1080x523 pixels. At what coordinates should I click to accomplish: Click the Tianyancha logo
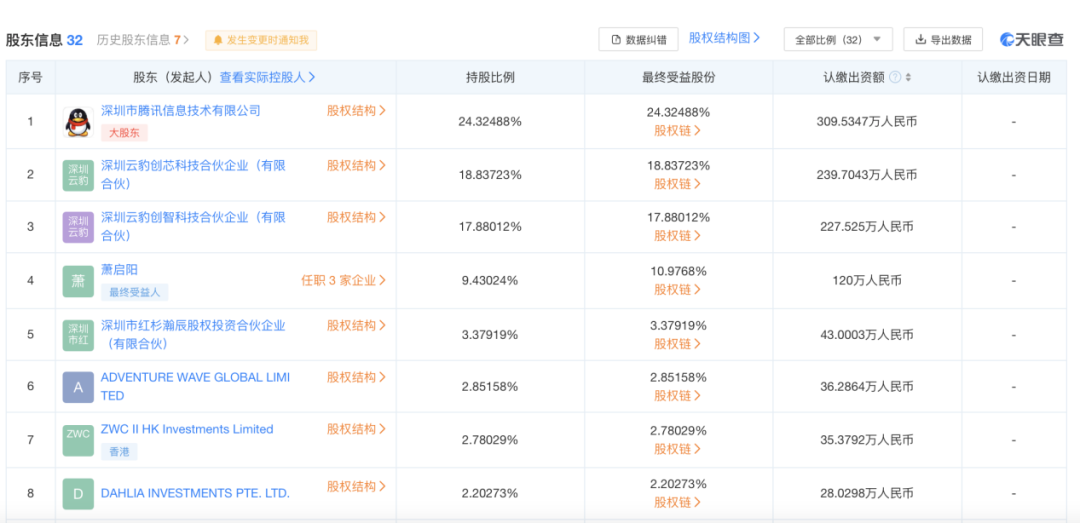point(1034,40)
